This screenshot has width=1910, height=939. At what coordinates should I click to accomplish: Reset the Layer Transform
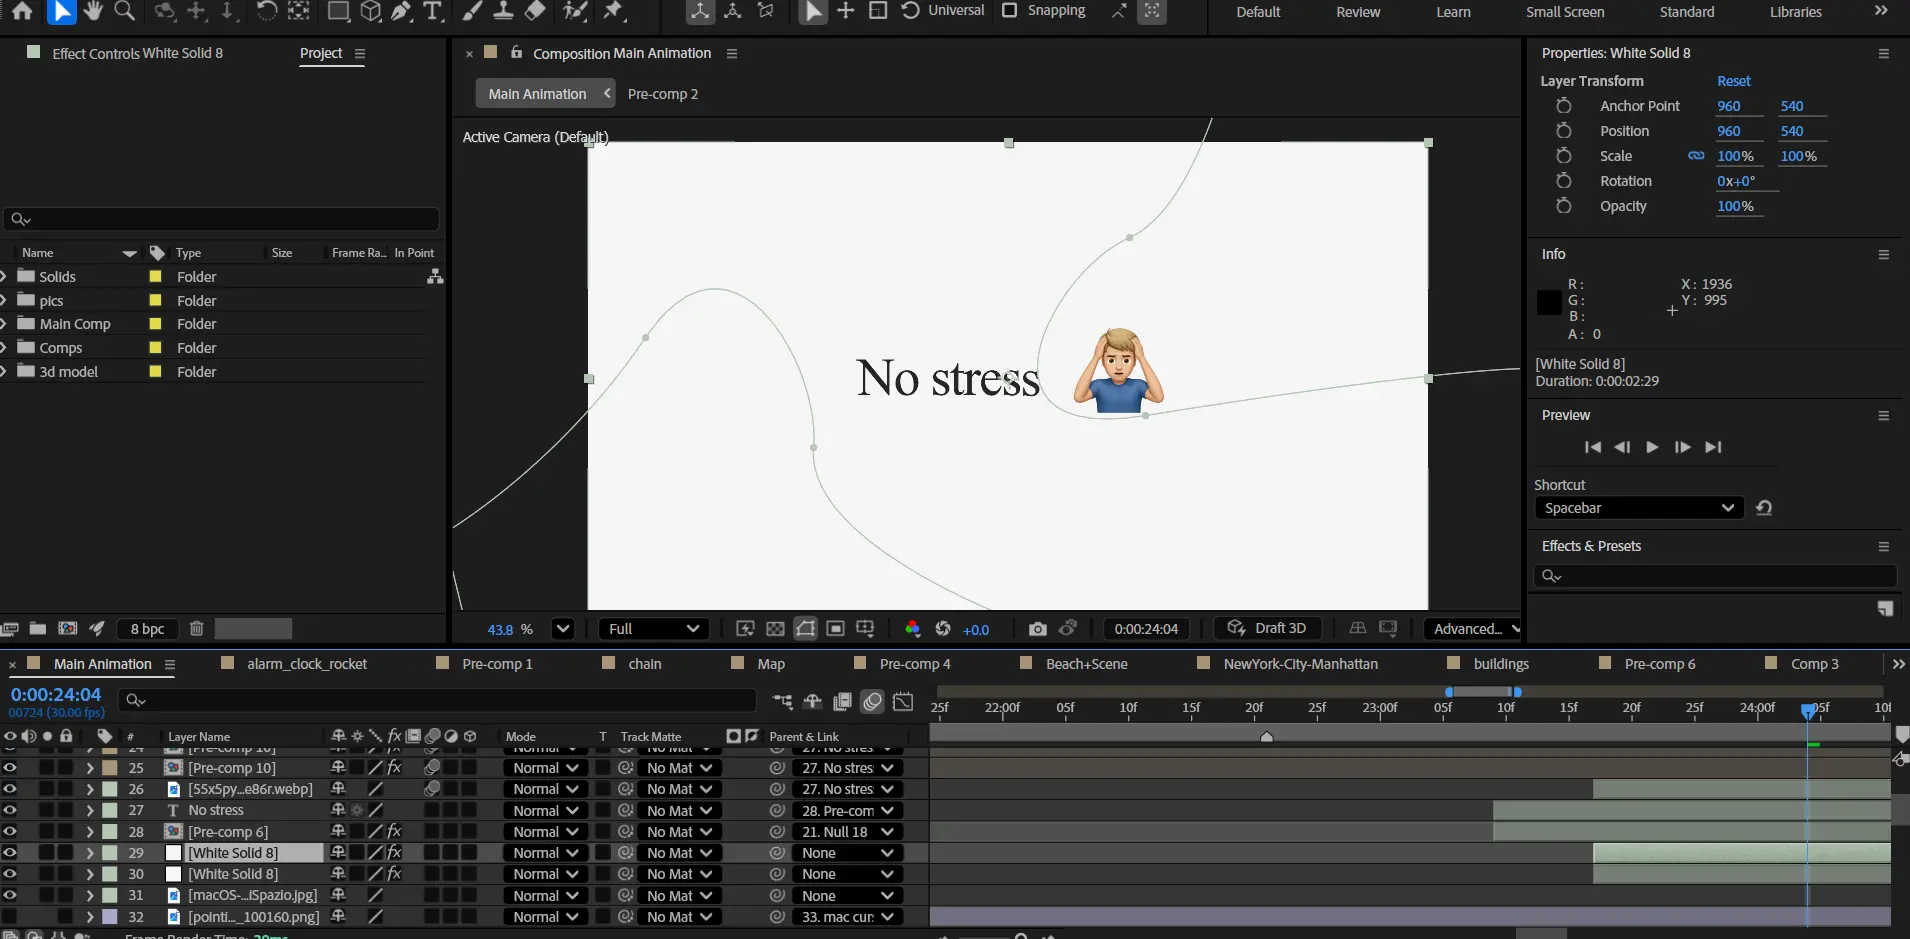[1733, 81]
